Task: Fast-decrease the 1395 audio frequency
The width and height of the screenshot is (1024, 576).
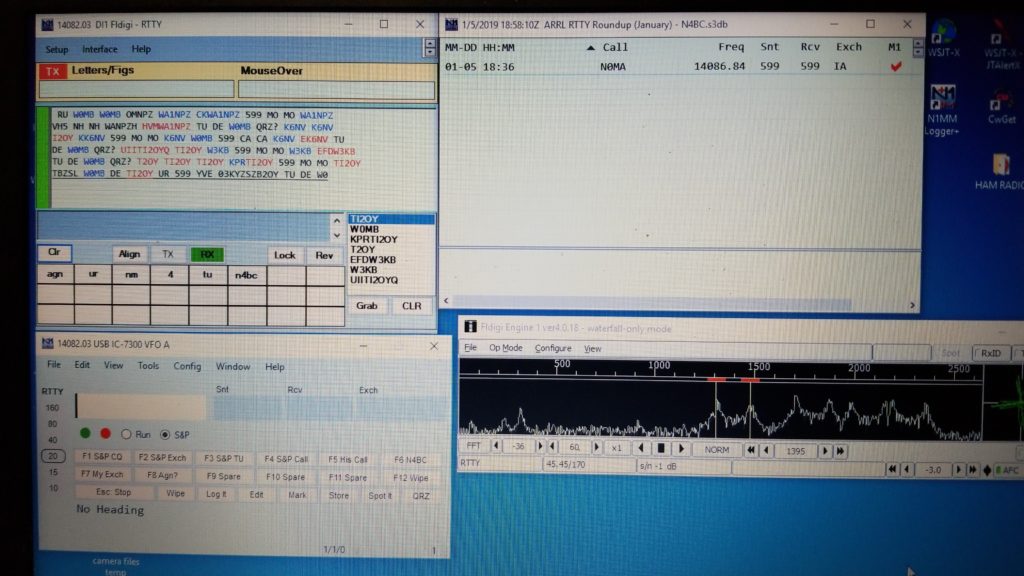Action: coord(751,449)
